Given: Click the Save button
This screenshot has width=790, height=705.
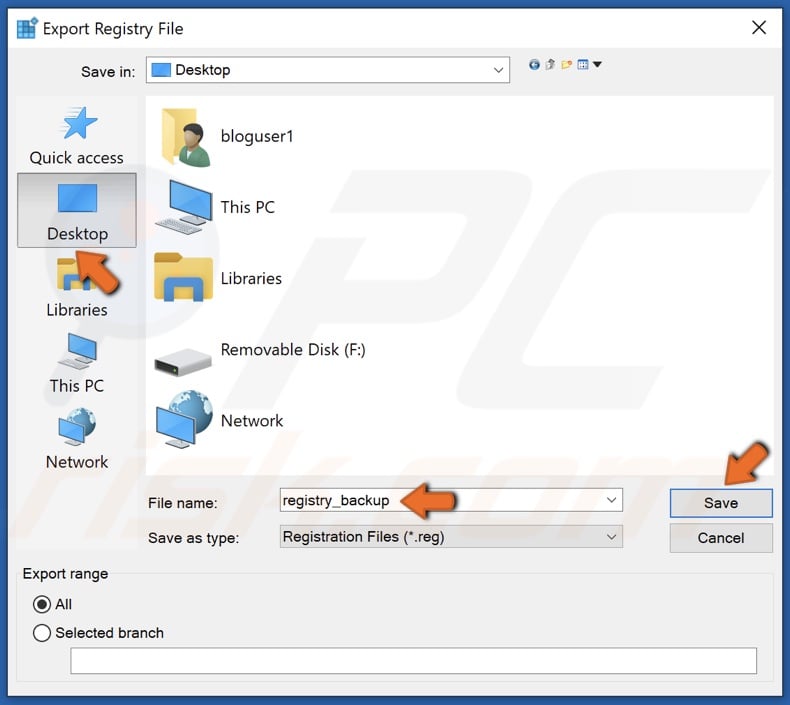Looking at the screenshot, I should 721,503.
